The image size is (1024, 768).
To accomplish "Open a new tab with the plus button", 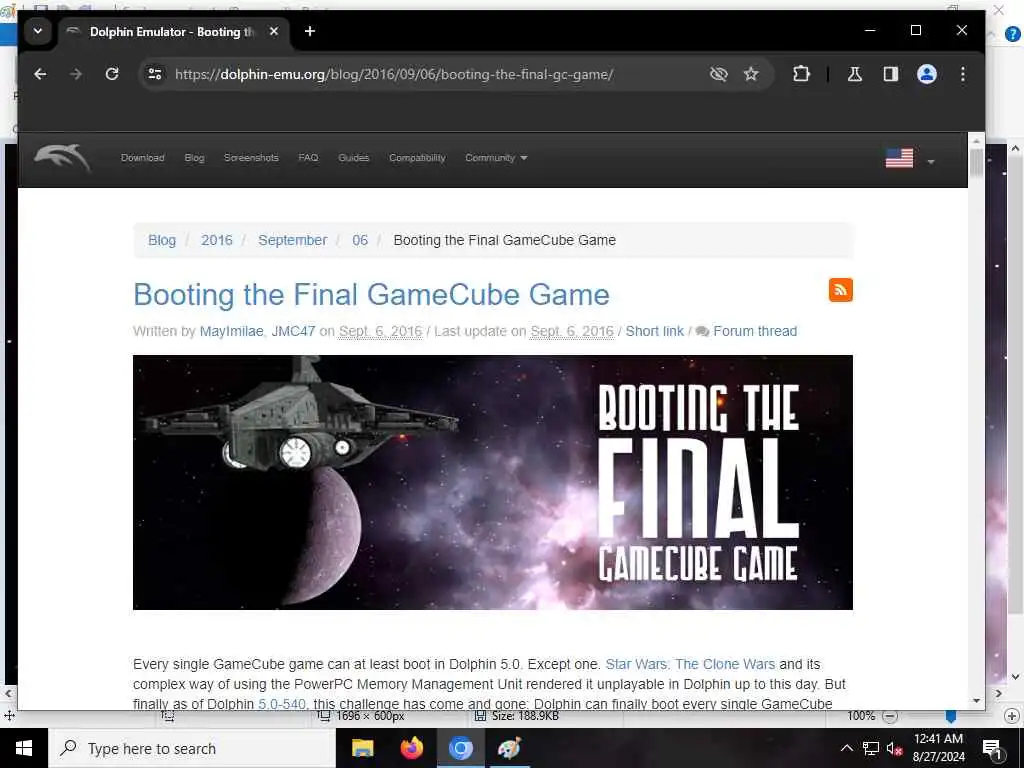I will (x=310, y=31).
